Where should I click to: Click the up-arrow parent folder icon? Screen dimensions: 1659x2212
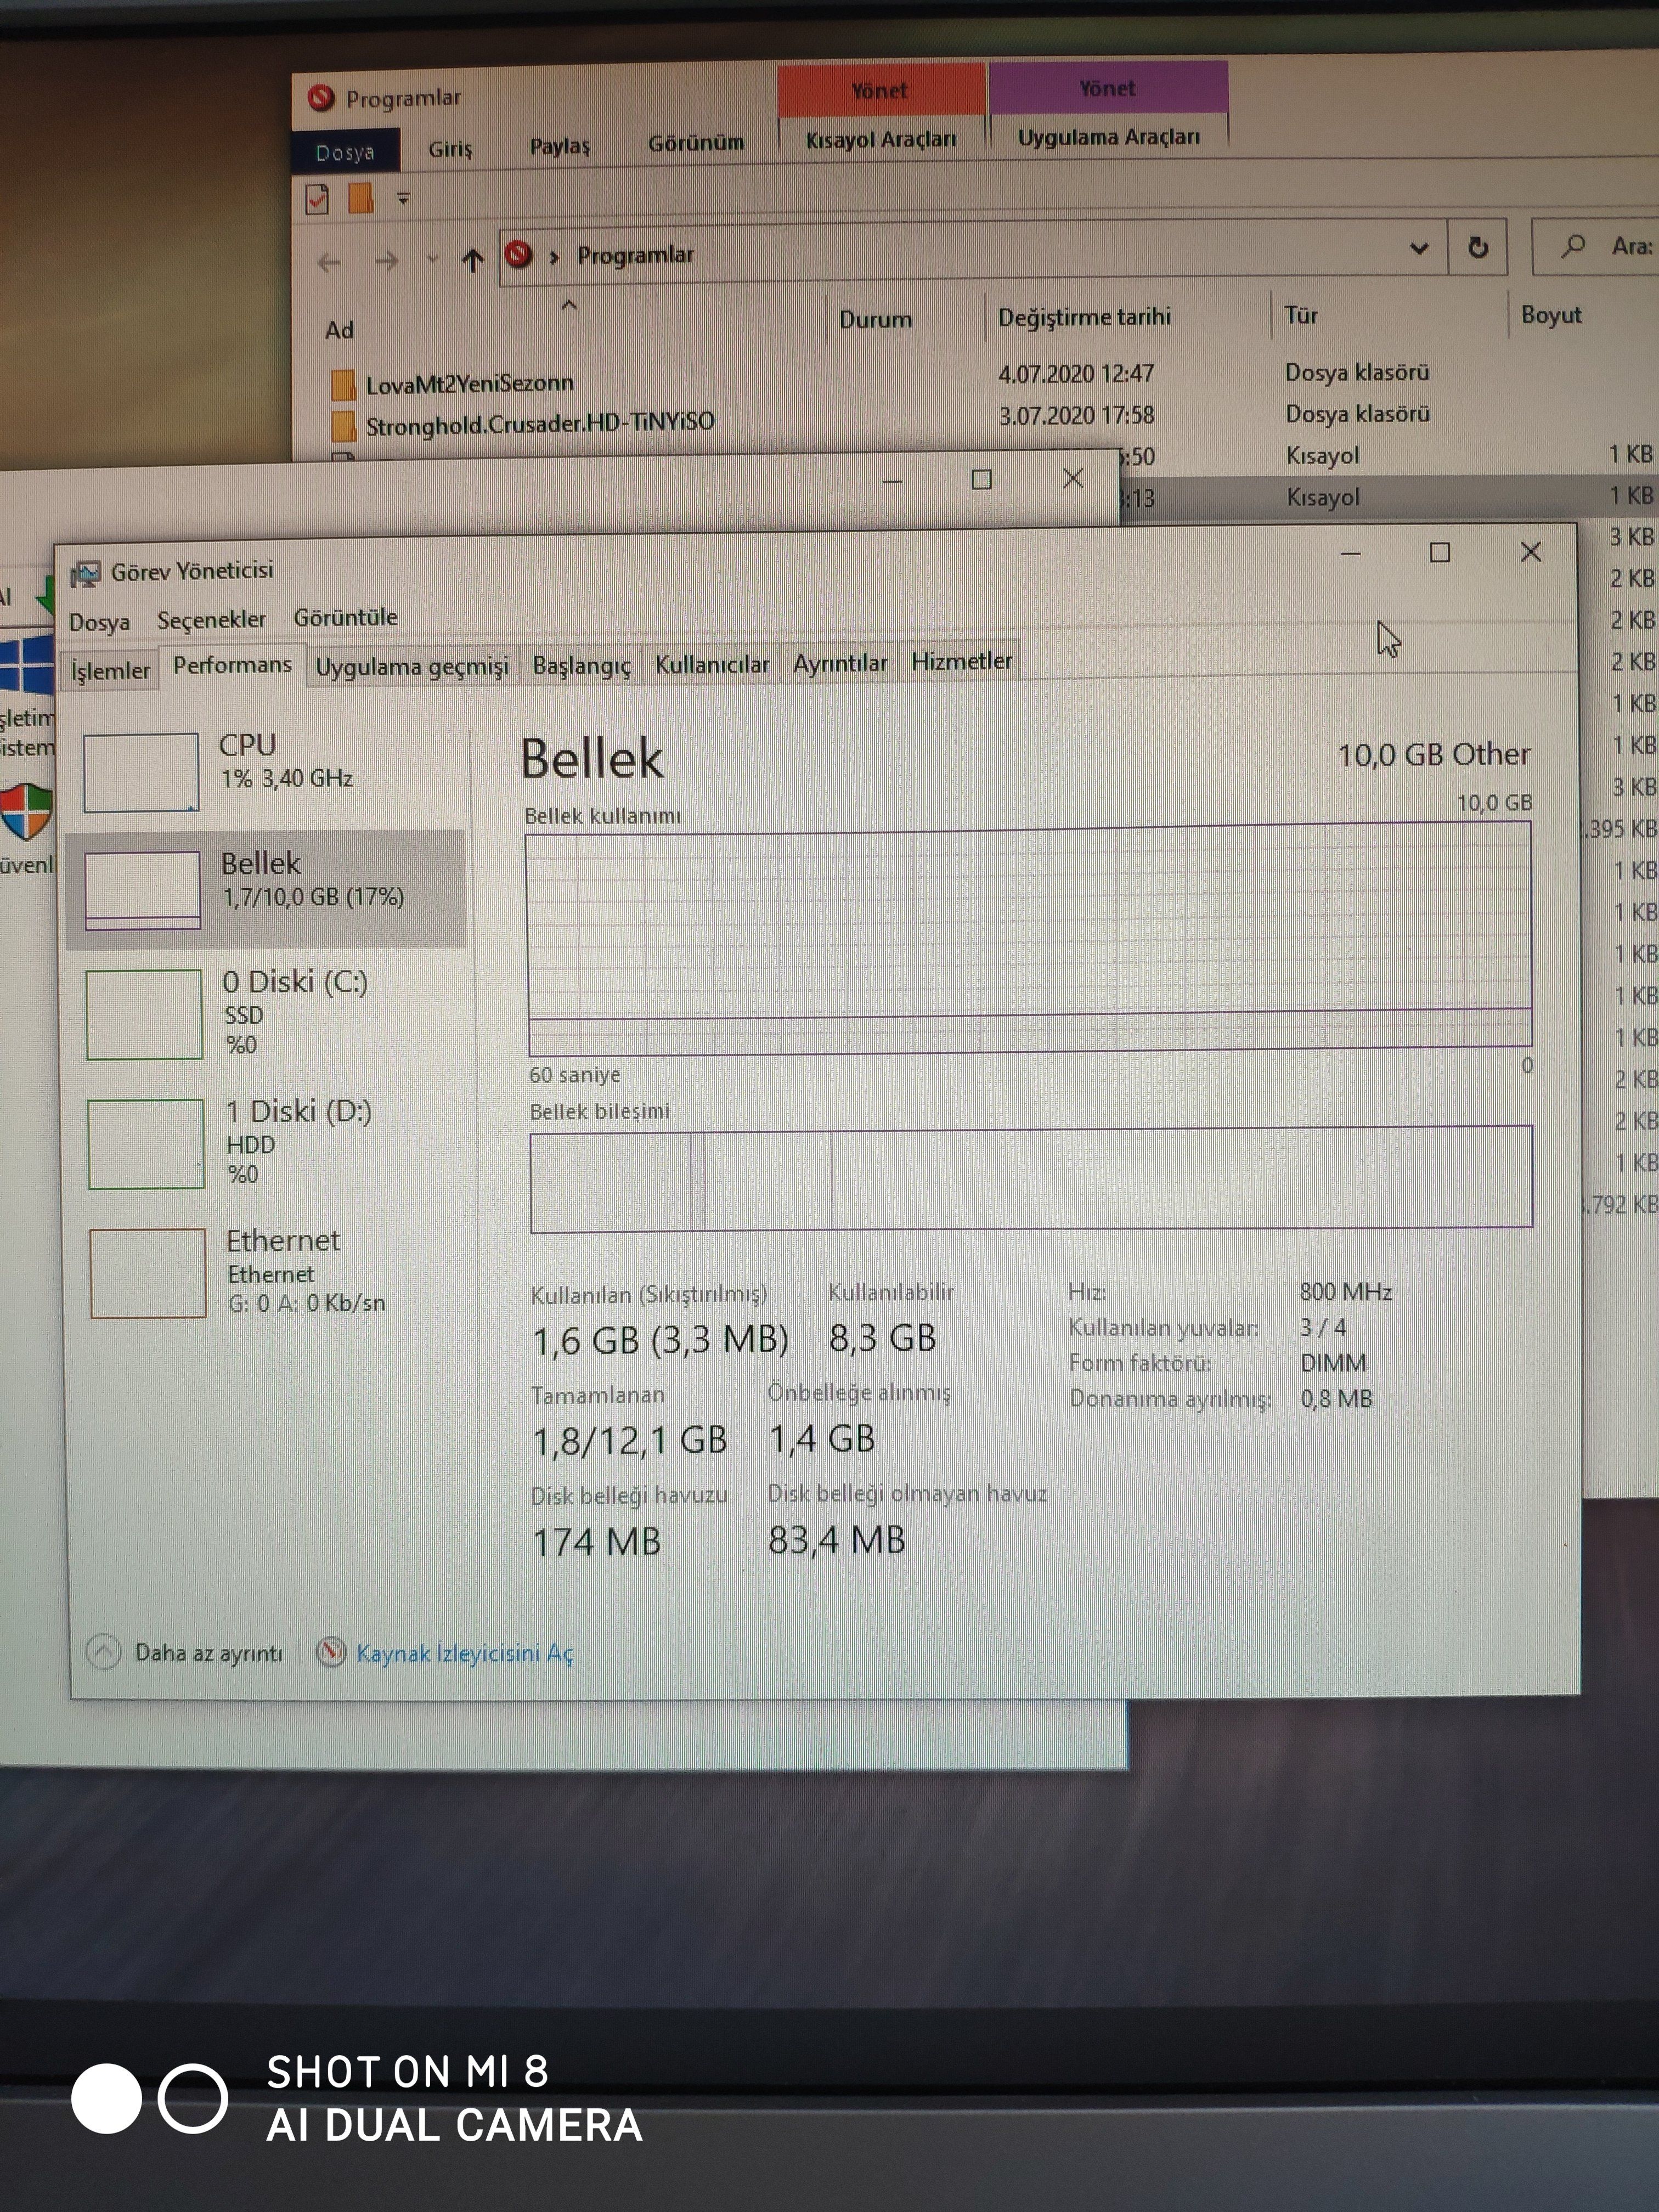point(473,261)
